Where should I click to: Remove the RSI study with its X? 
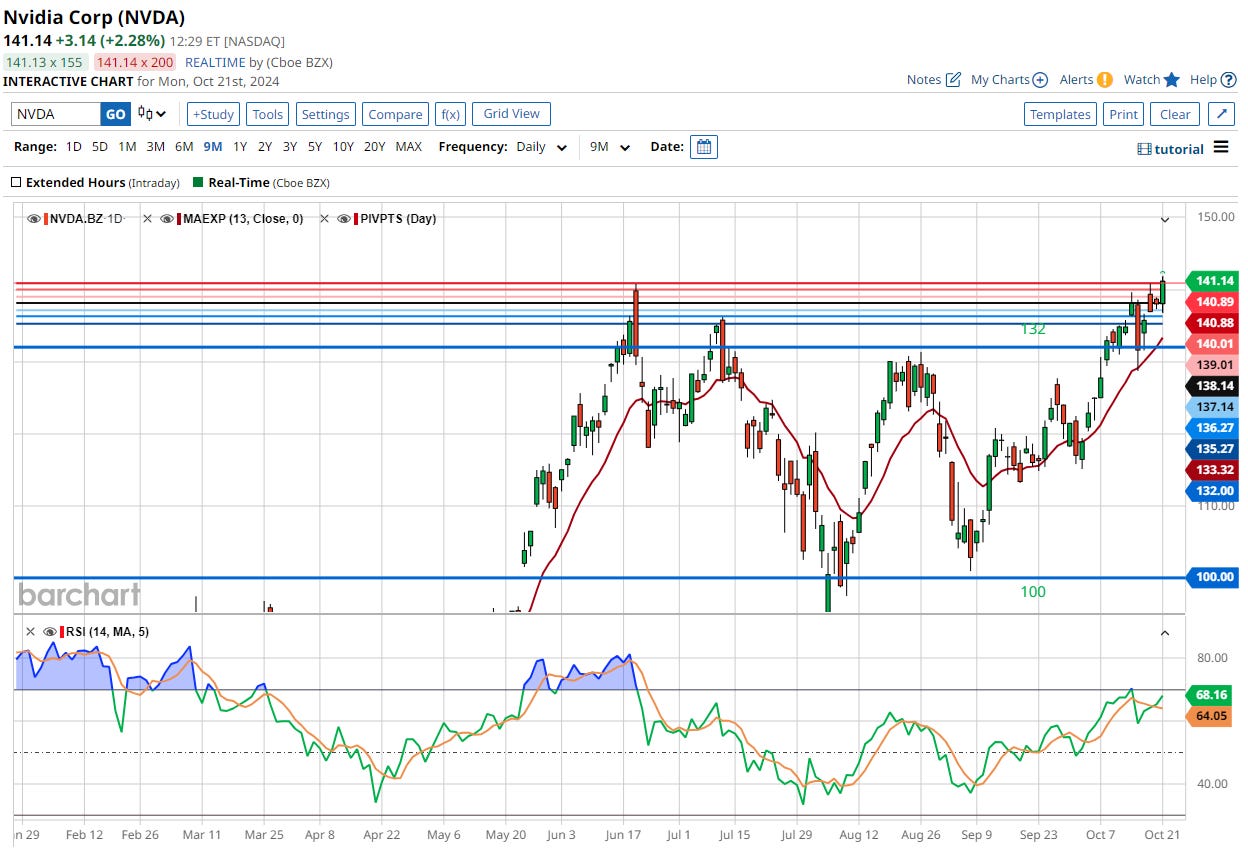(30, 632)
